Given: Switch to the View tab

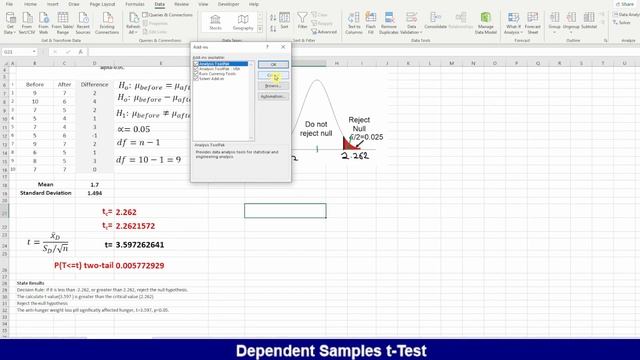Looking at the screenshot, I should coord(203,4).
